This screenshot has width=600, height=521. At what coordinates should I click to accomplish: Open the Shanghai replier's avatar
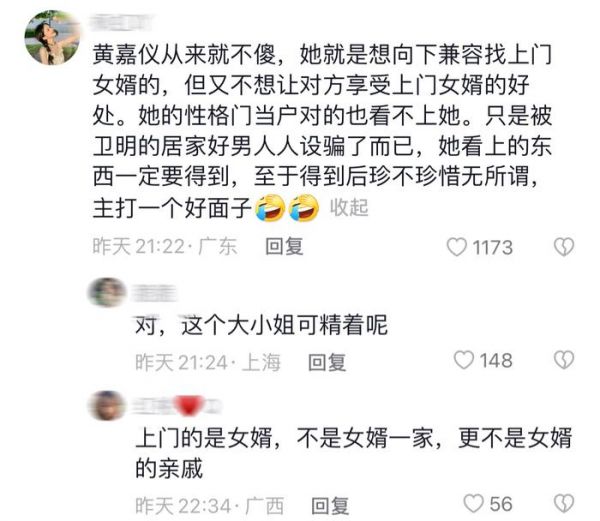click(x=107, y=293)
